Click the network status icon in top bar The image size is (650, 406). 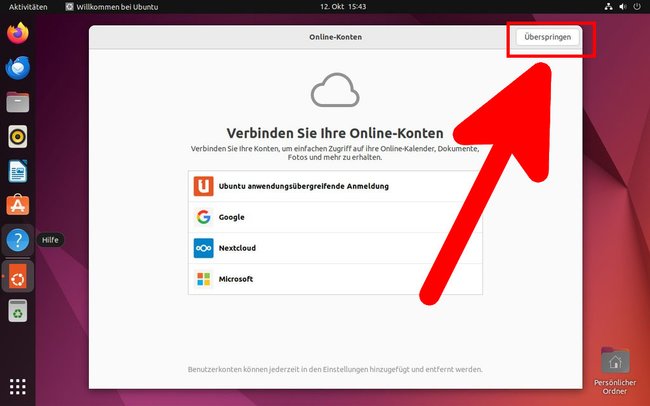pyautogui.click(x=608, y=7)
